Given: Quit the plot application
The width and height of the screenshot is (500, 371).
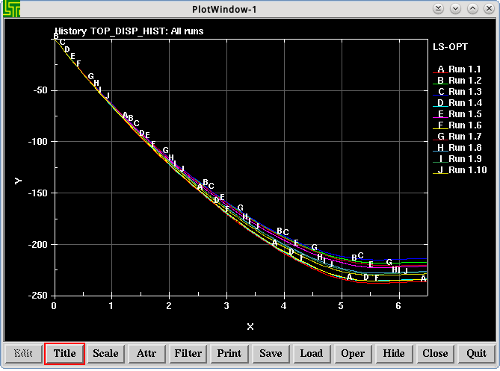Looking at the screenshot, I should coord(476,353).
